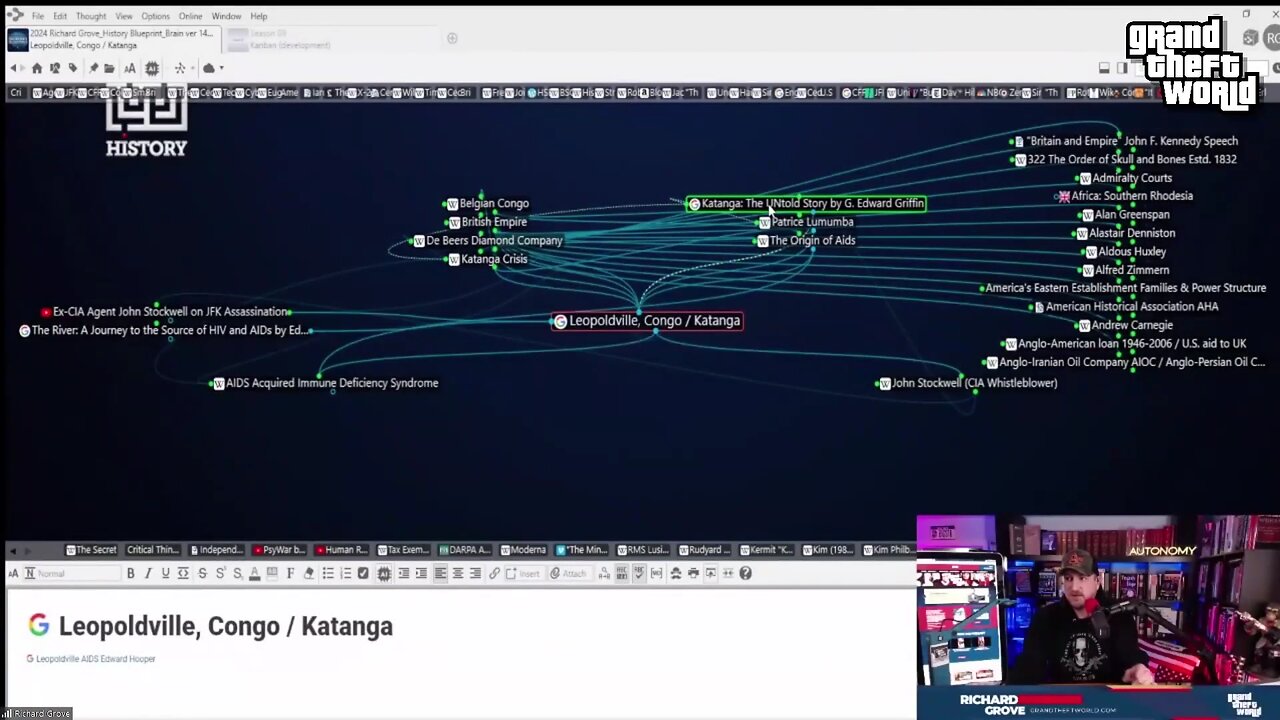Open the RG user account avatar
This screenshot has width=1280, height=720.
point(1272,38)
